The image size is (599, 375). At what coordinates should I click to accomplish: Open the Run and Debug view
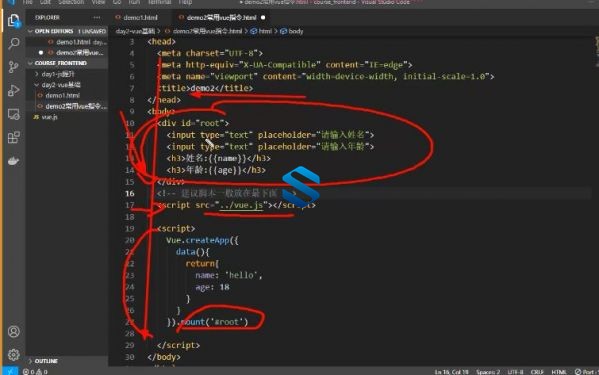pyautogui.click(x=14, y=91)
